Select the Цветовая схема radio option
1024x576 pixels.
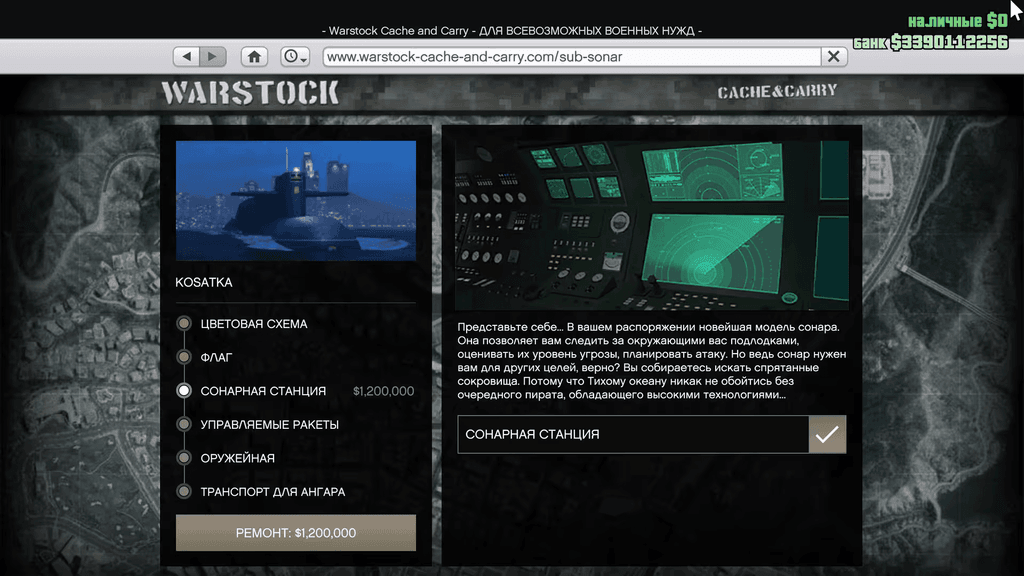coord(184,323)
